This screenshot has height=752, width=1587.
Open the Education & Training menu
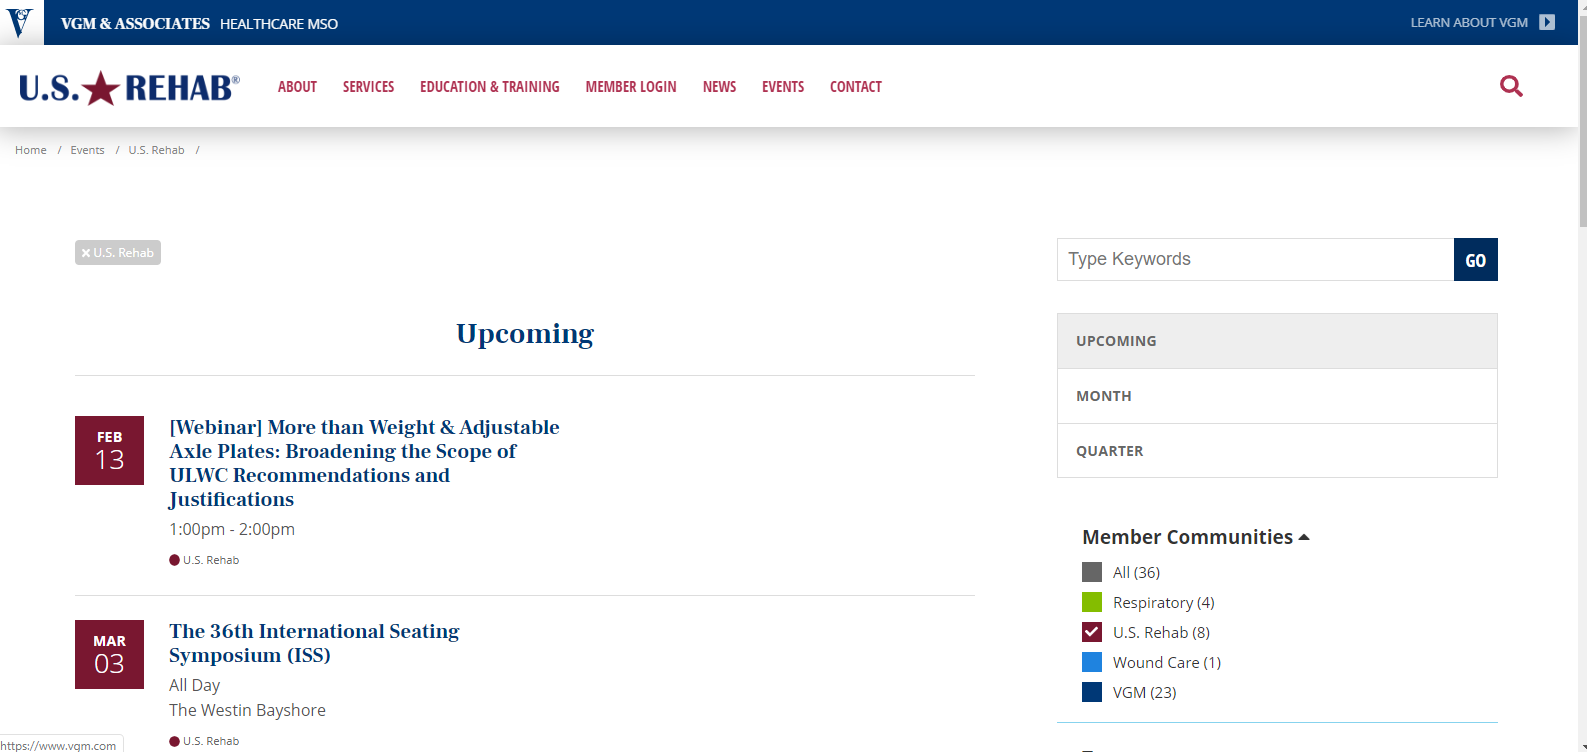489,87
